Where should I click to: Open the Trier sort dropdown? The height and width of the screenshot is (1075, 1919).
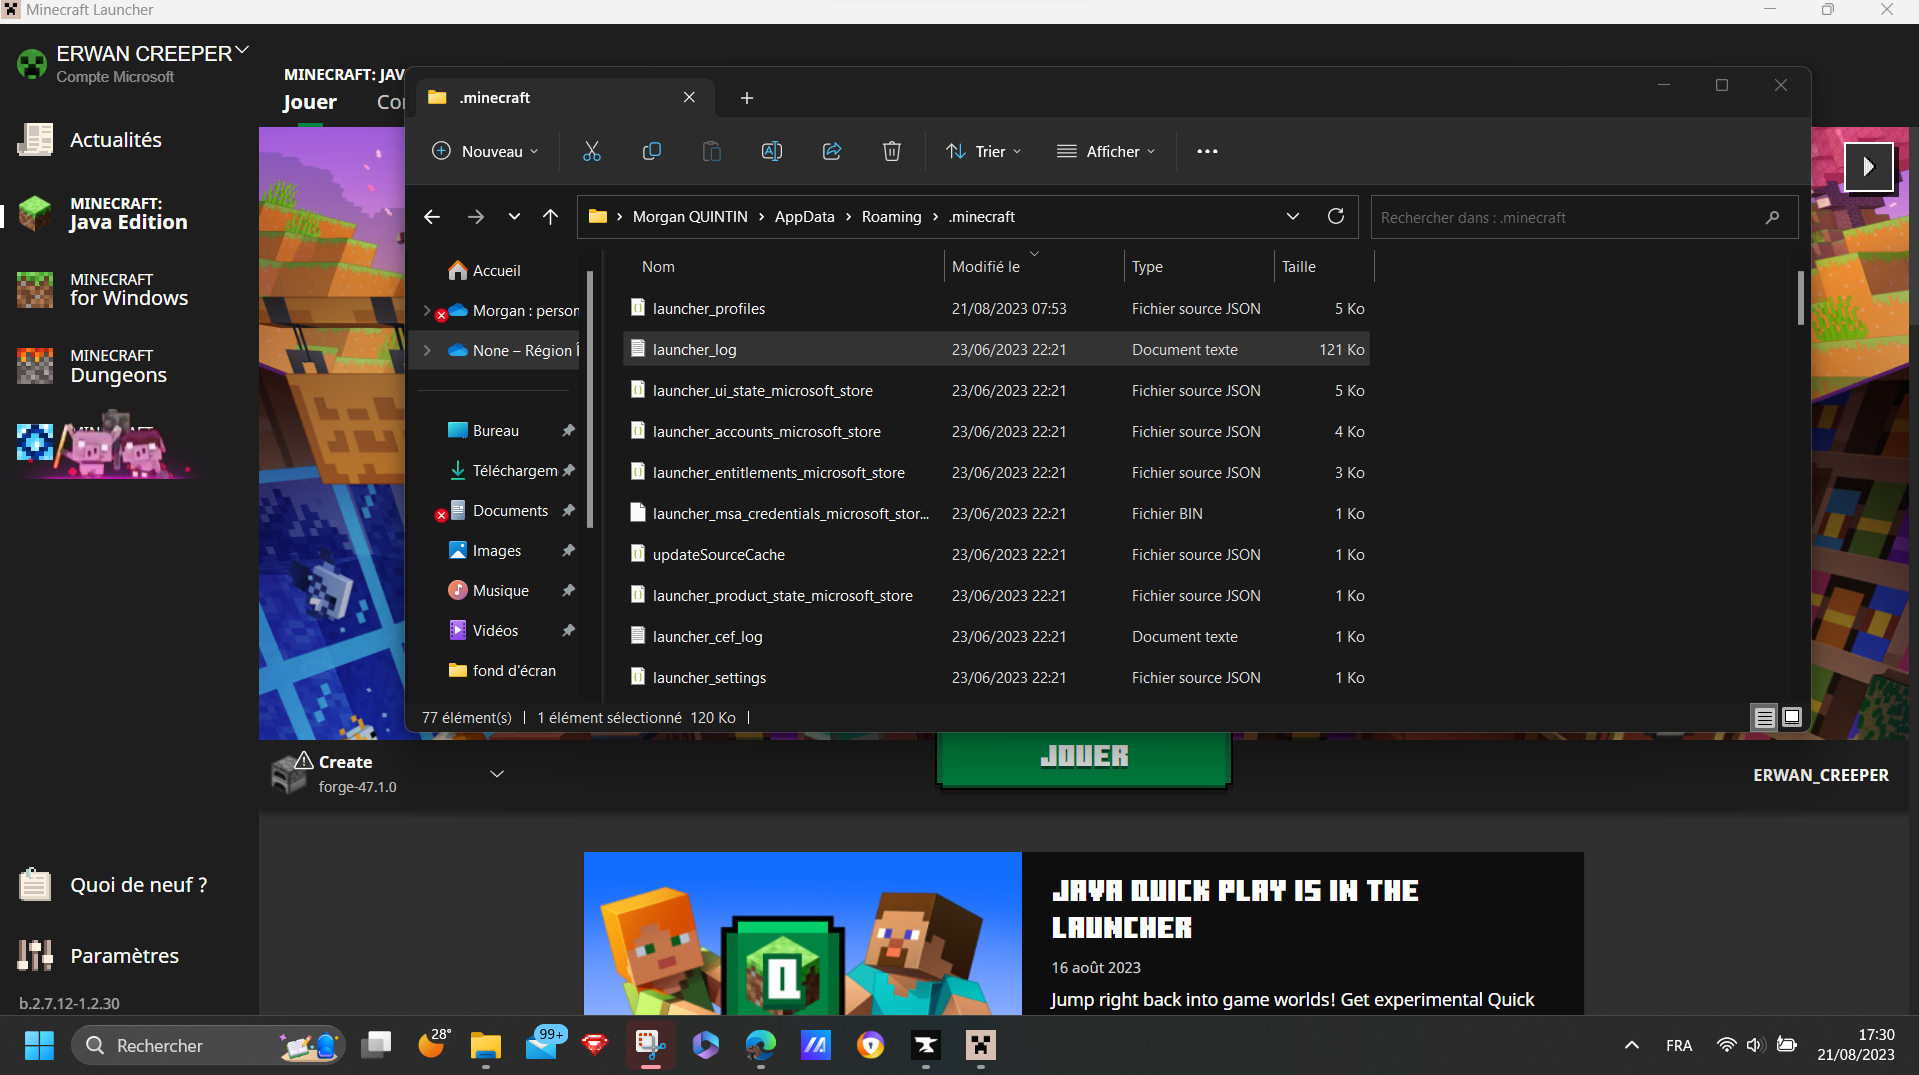[984, 151]
